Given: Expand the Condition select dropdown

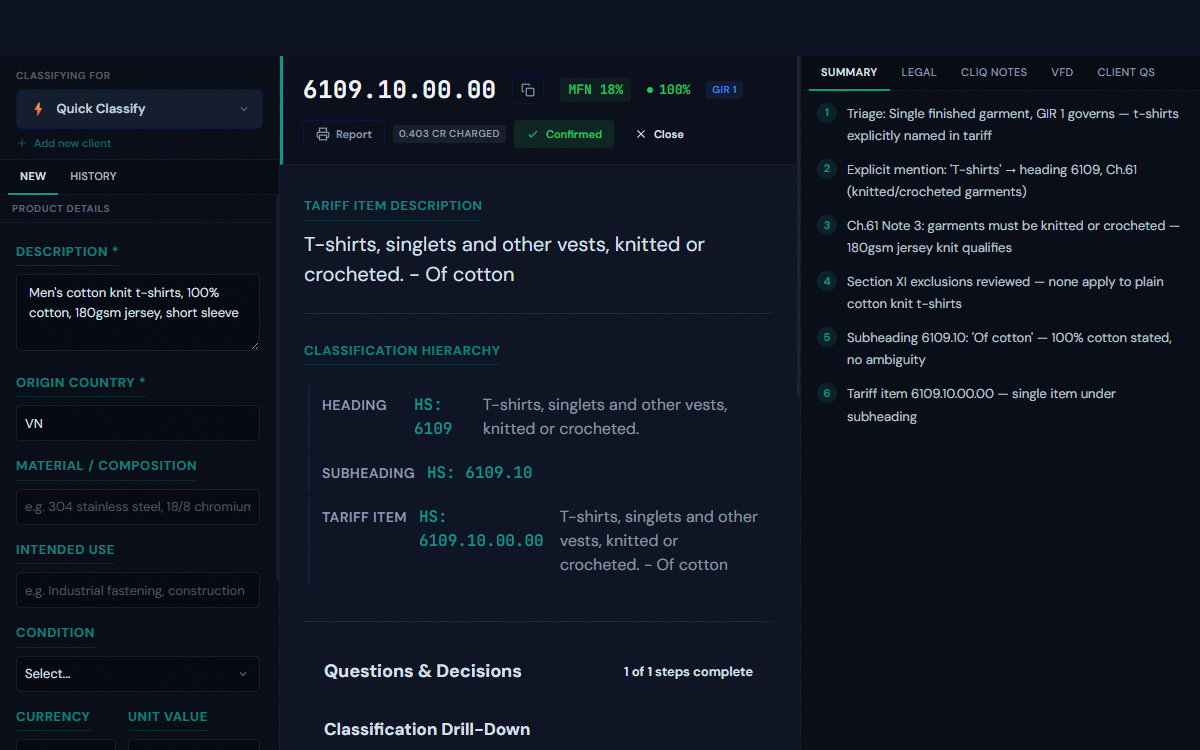Looking at the screenshot, I should tap(138, 674).
